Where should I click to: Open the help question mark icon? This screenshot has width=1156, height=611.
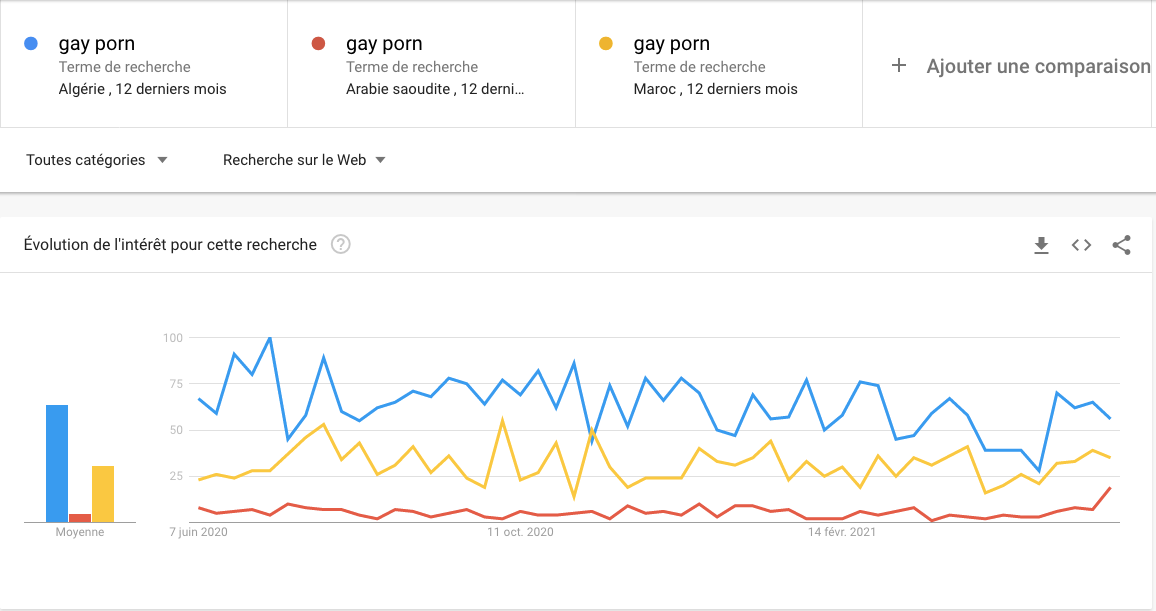tap(341, 245)
